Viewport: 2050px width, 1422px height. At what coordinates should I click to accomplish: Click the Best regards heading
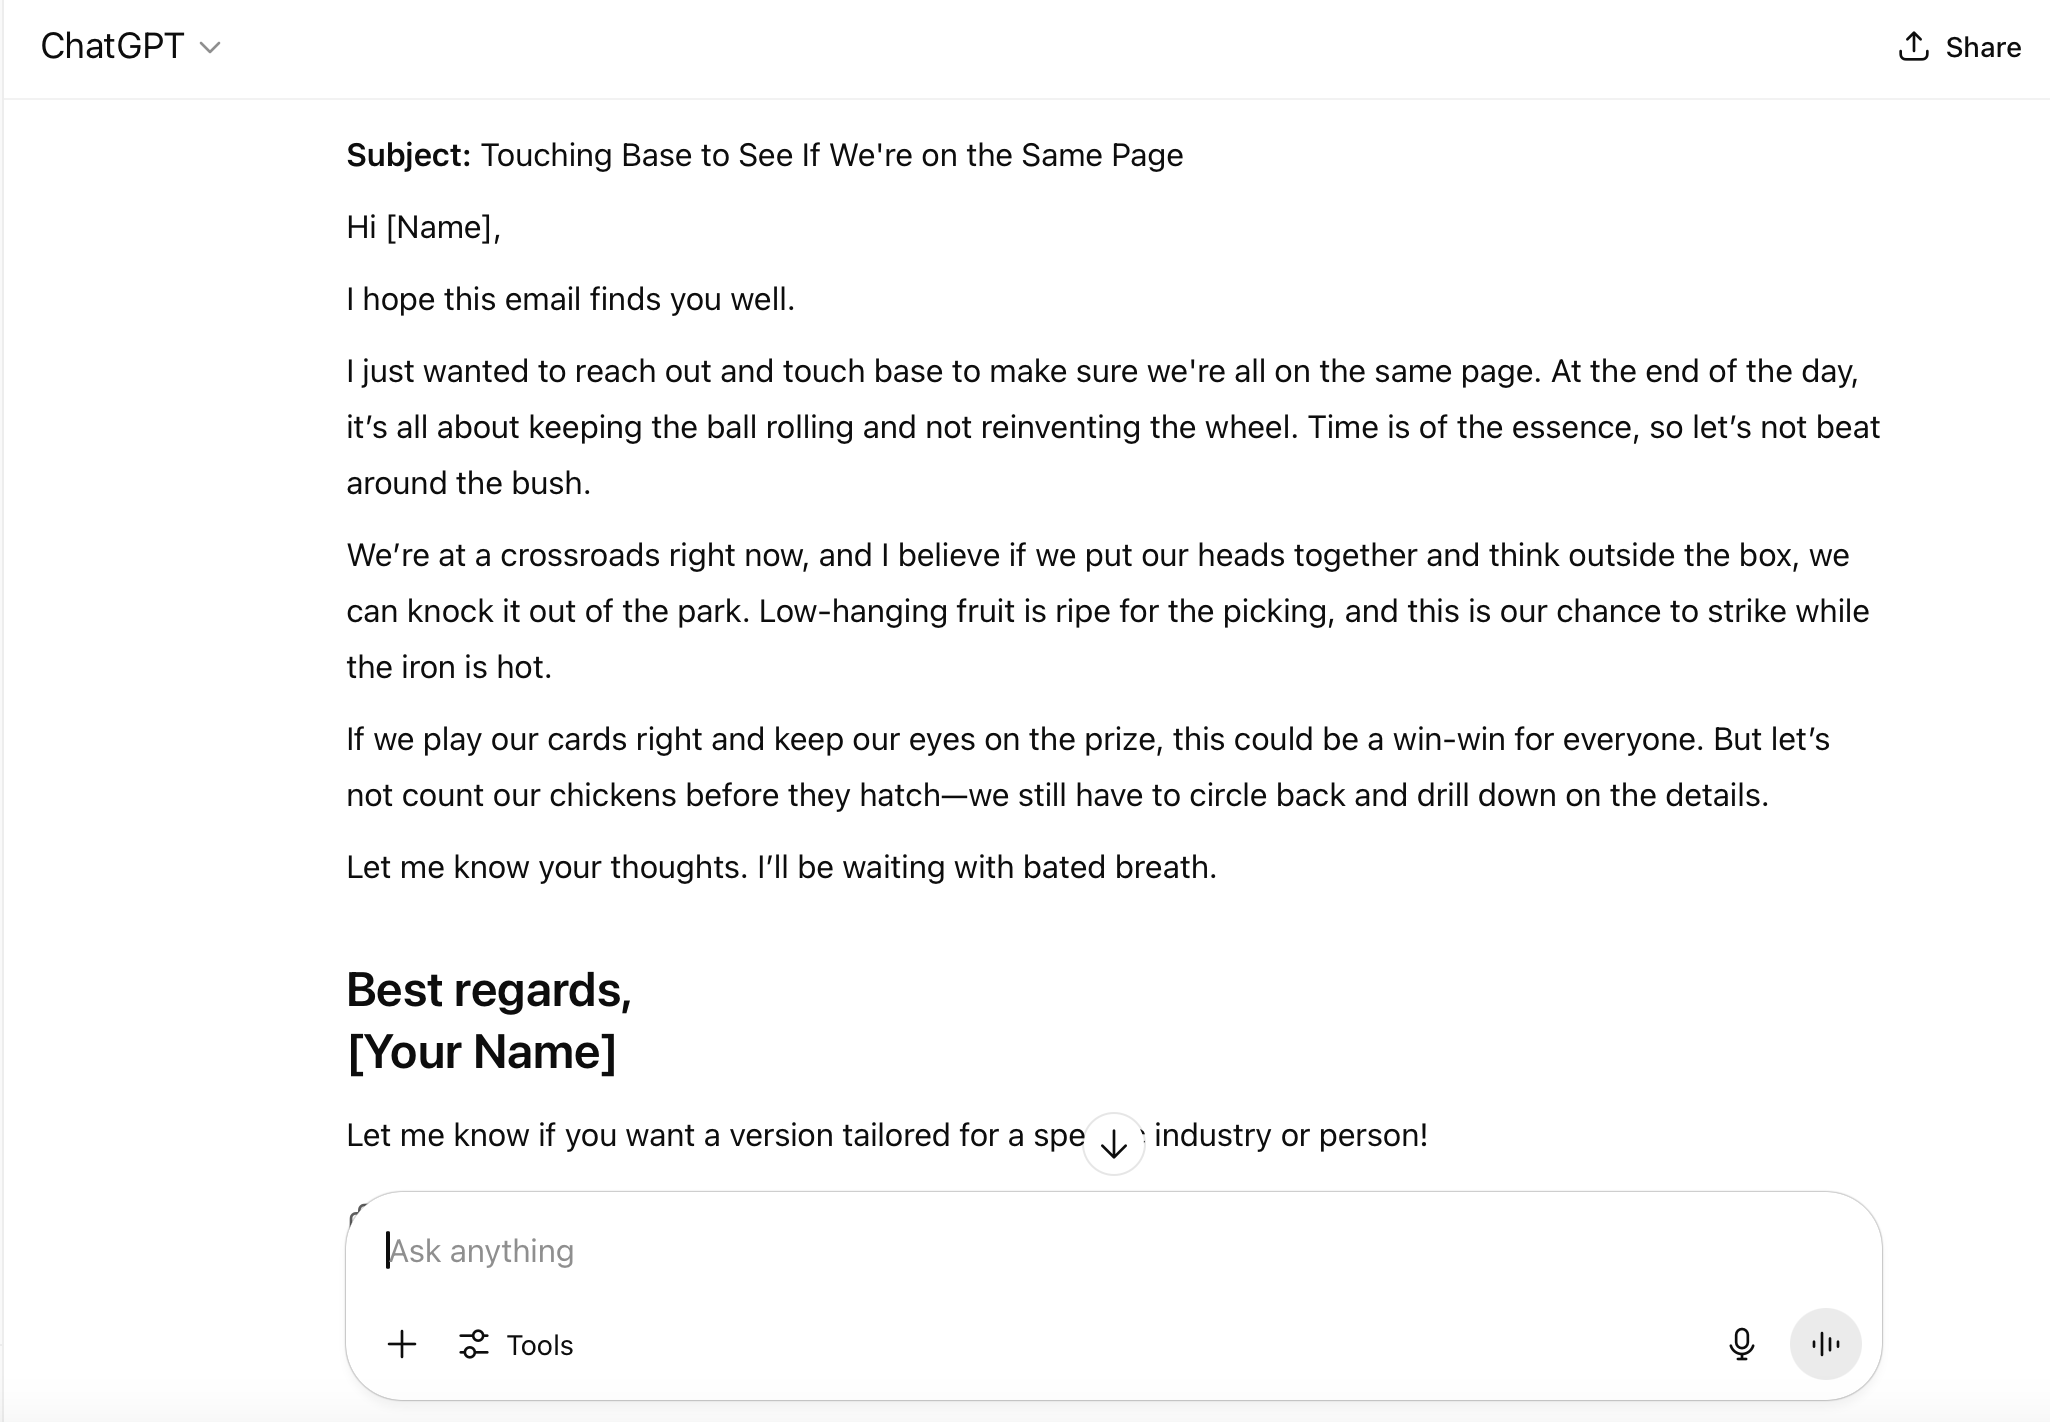pos(489,990)
